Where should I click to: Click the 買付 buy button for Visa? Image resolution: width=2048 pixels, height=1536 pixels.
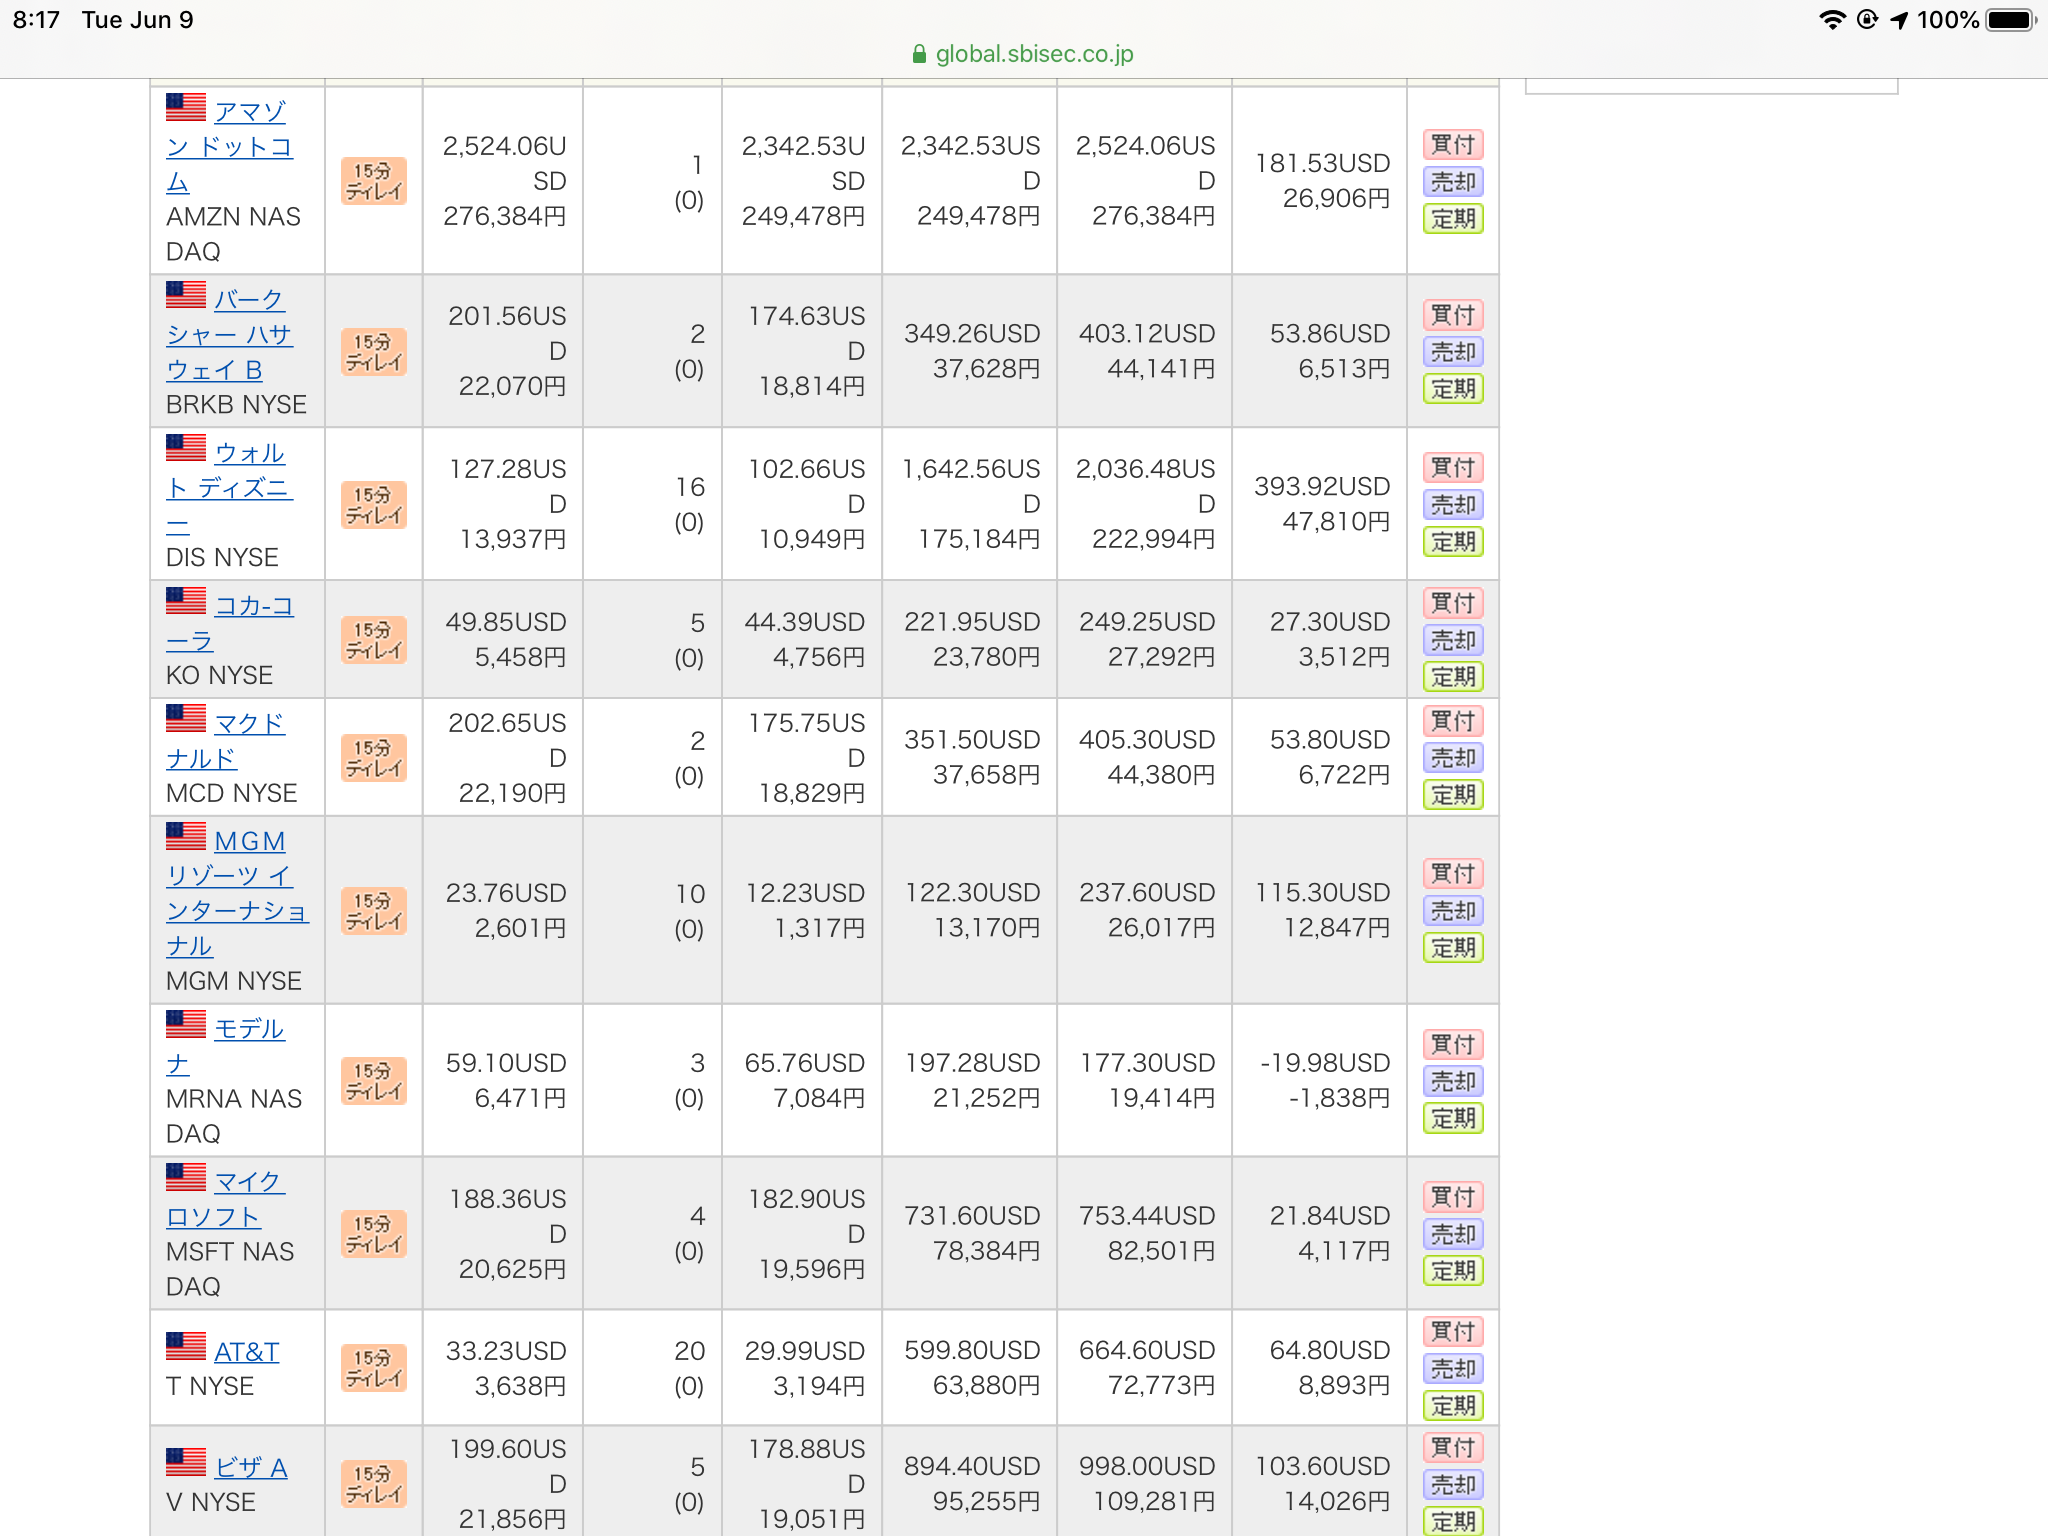pos(1453,1448)
